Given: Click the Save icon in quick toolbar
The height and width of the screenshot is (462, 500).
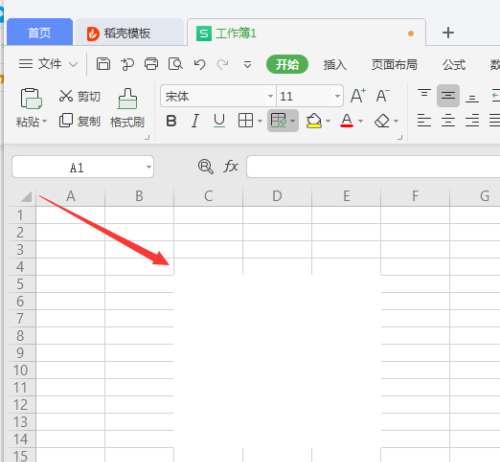Looking at the screenshot, I should point(103,64).
